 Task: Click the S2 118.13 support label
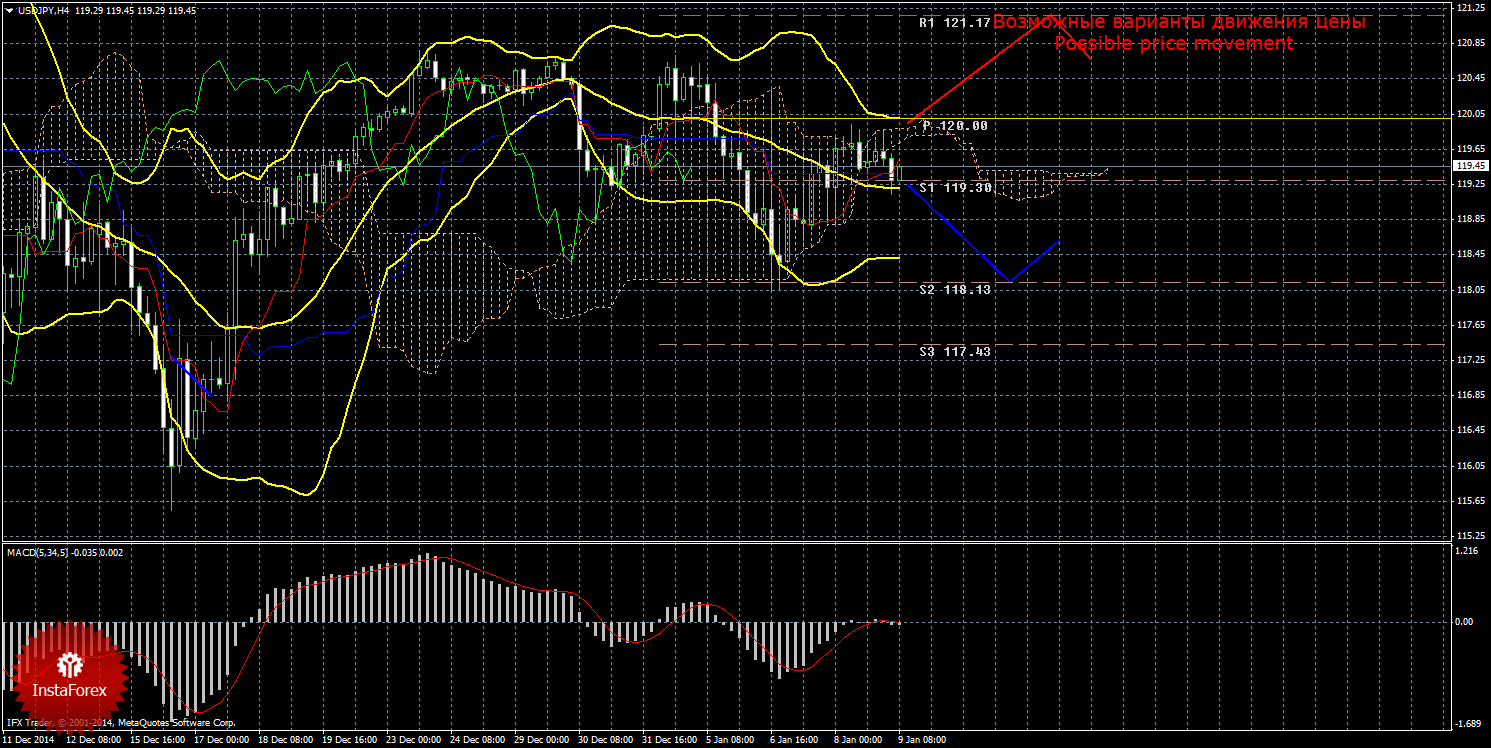click(955, 289)
